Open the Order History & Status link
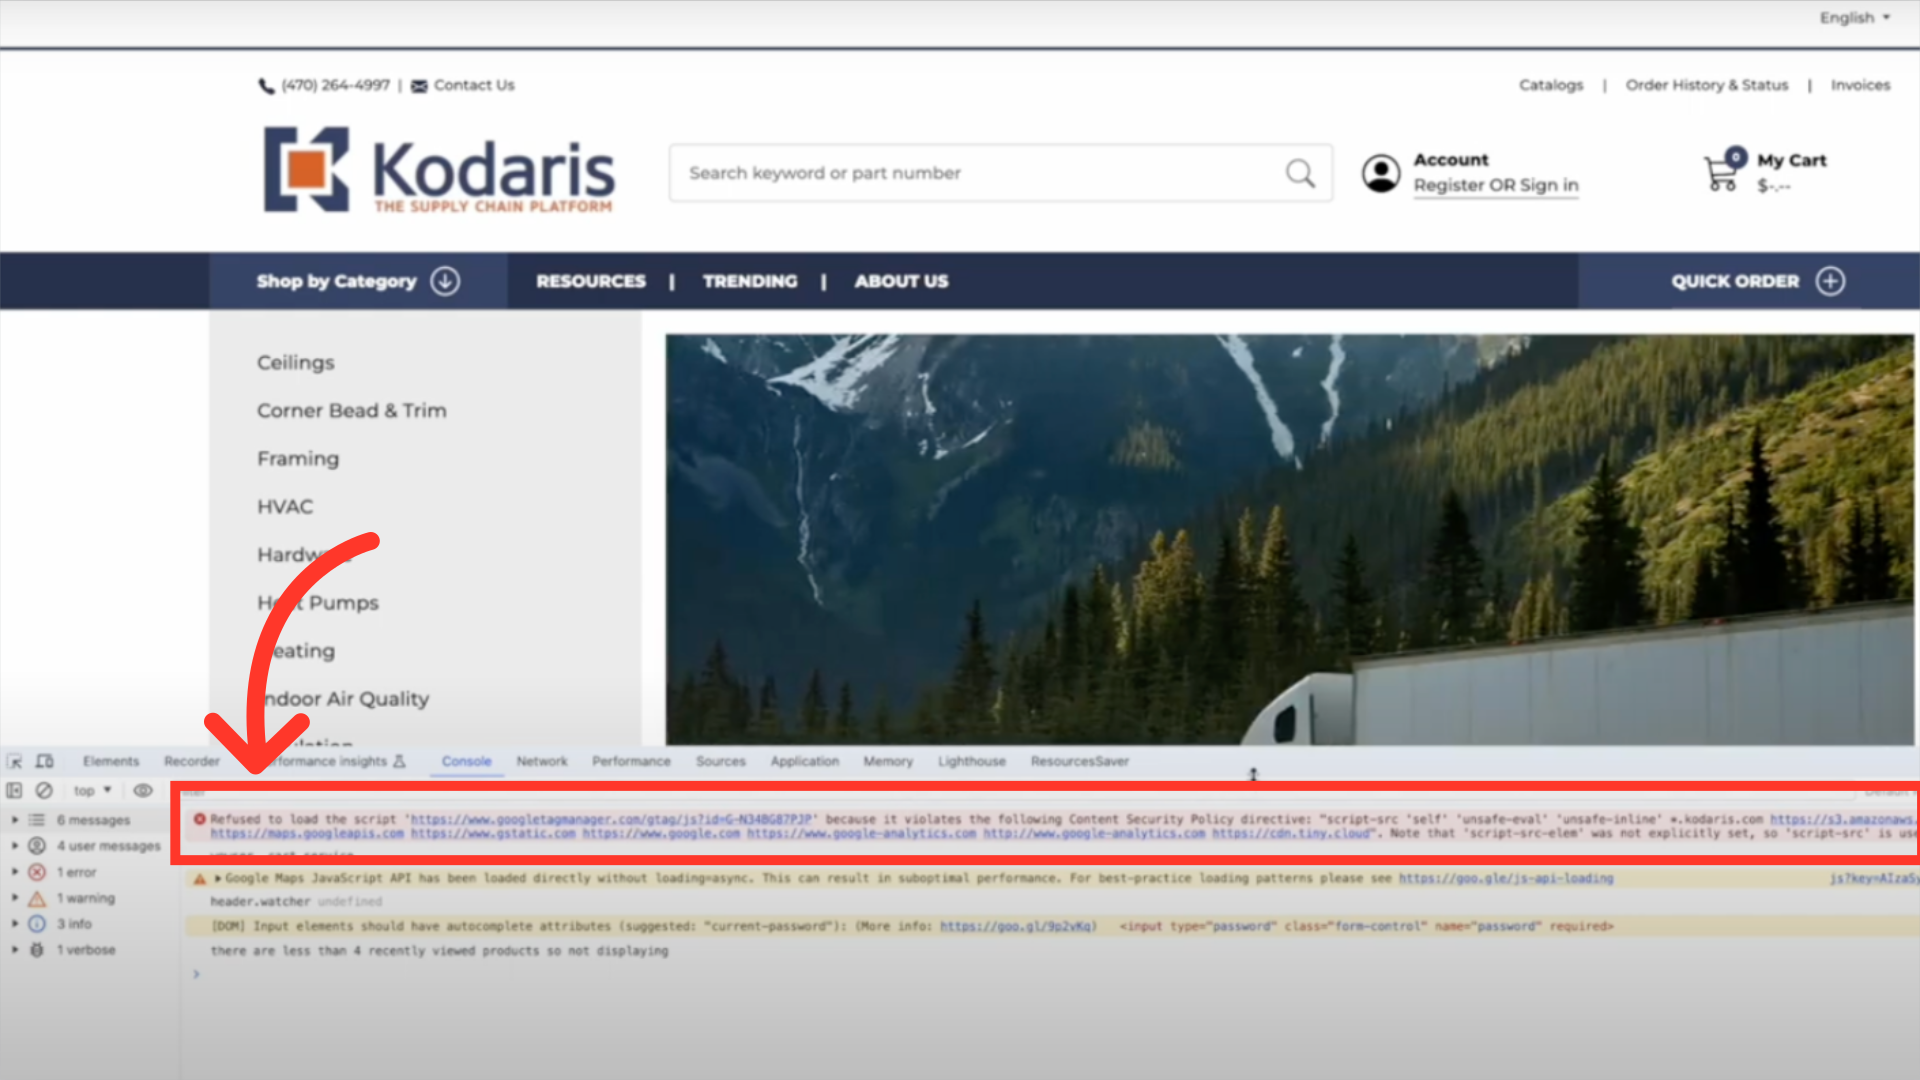 tap(1706, 85)
